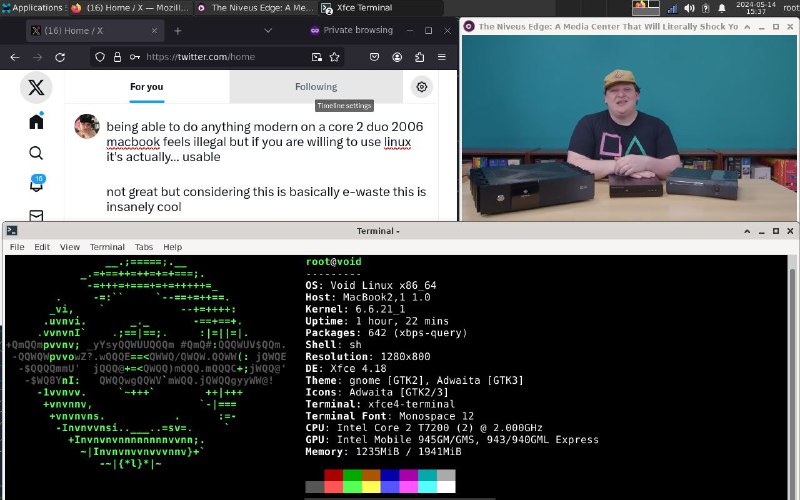Open Home in the X sidebar
This screenshot has width=800, height=500.
point(36,121)
